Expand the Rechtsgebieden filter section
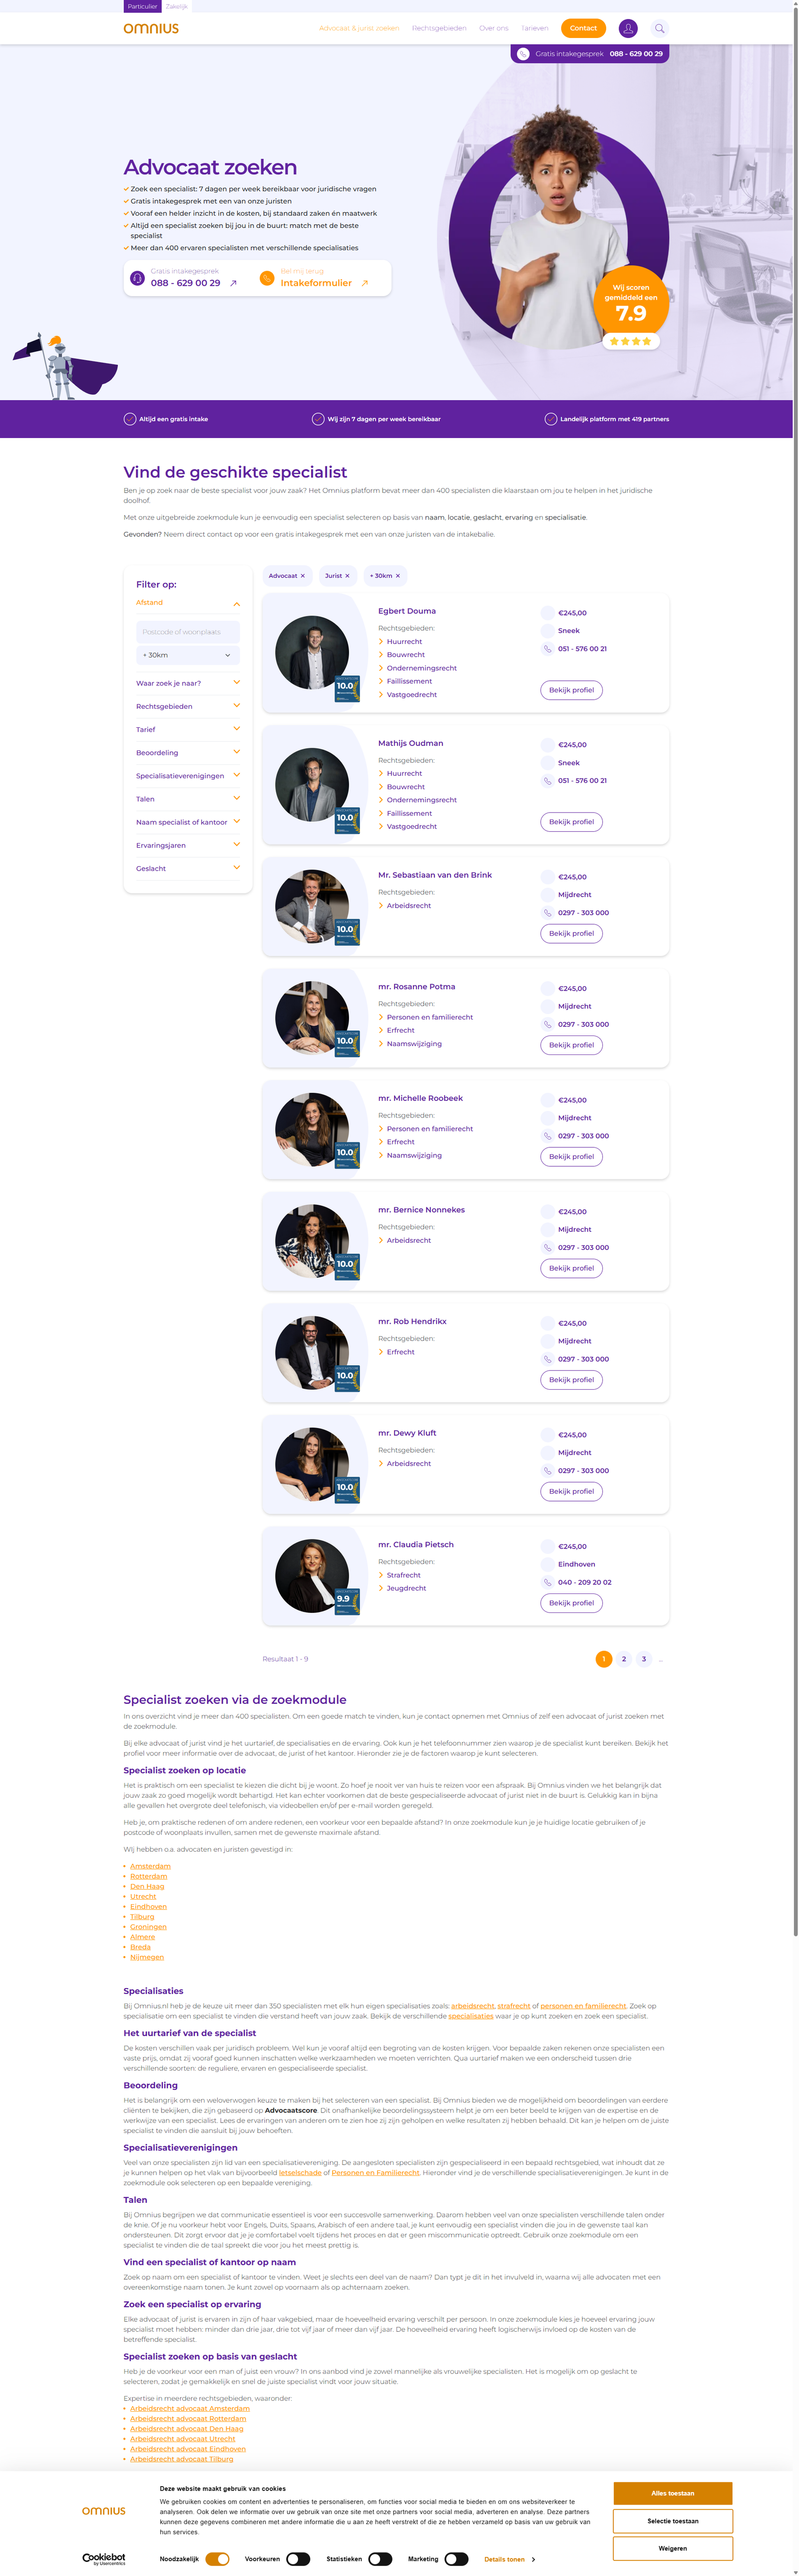799x2576 pixels. pyautogui.click(x=188, y=706)
